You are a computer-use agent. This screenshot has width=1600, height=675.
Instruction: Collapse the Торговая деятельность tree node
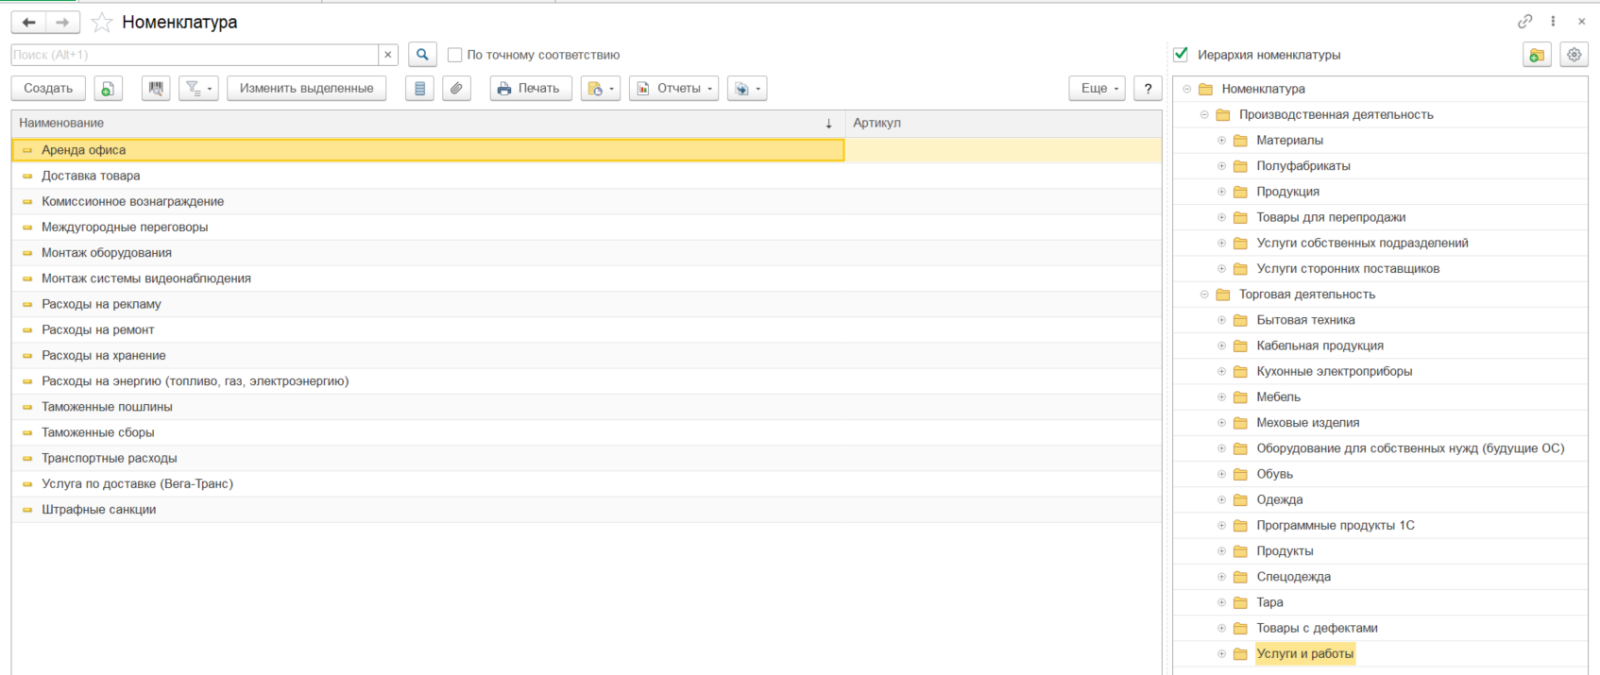pos(1204,295)
